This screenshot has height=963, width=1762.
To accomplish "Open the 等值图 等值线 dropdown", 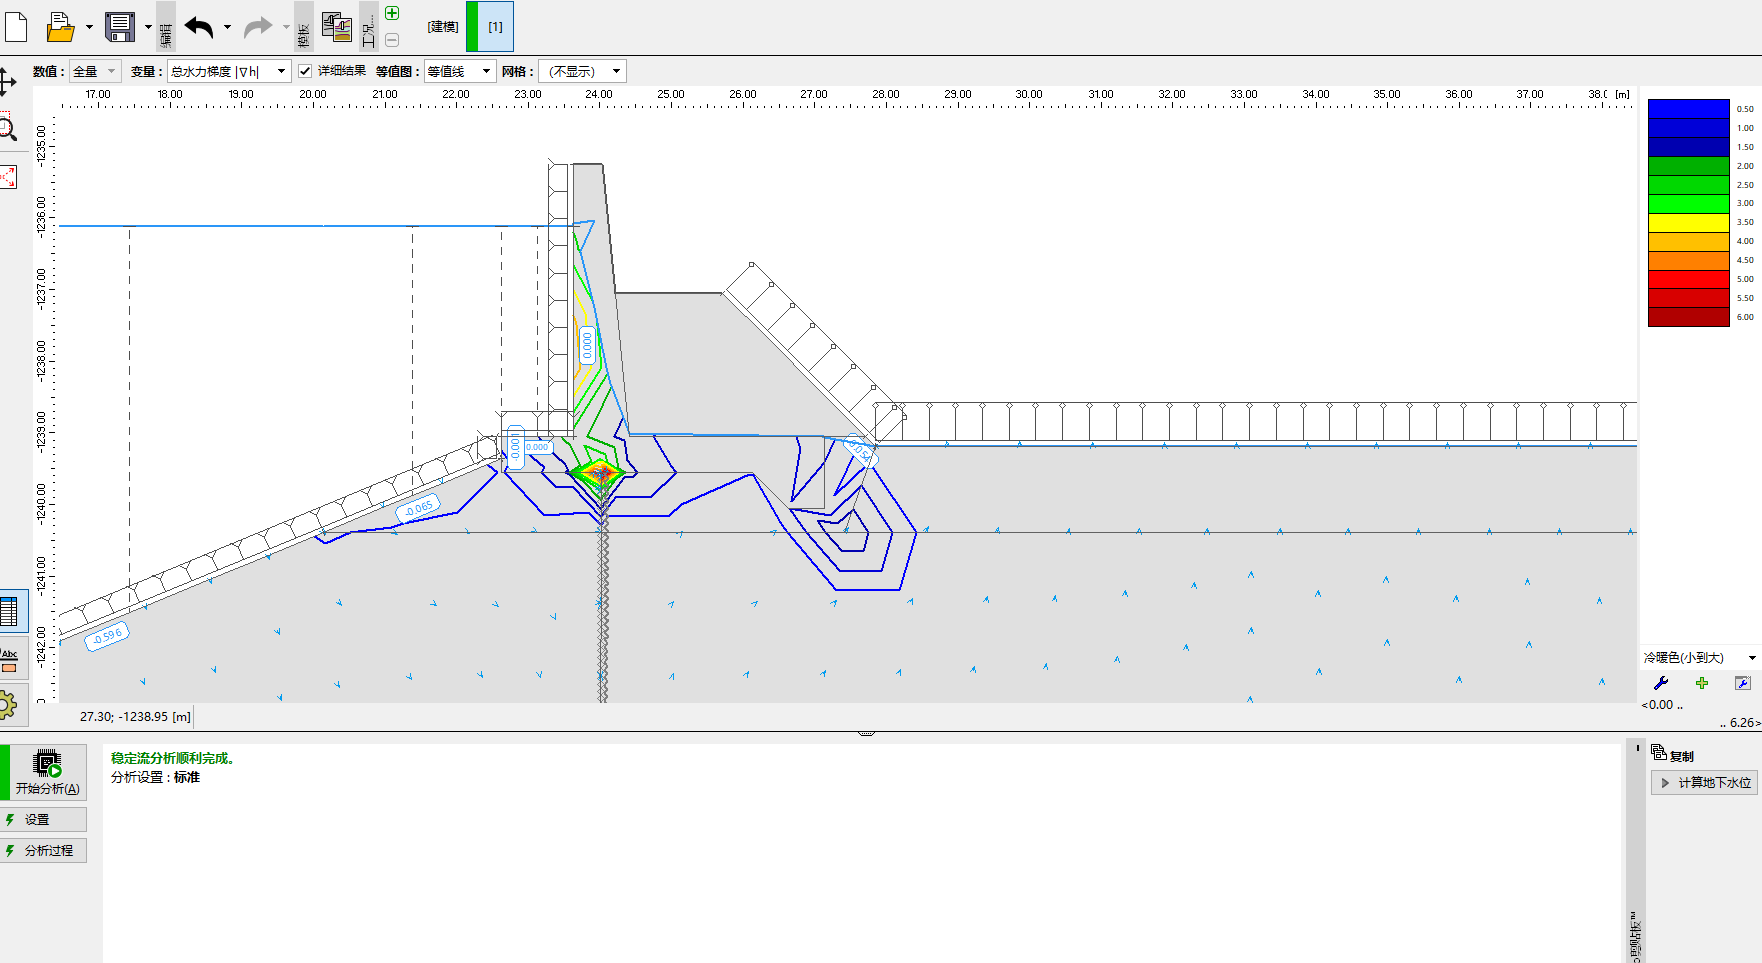I will [460, 71].
